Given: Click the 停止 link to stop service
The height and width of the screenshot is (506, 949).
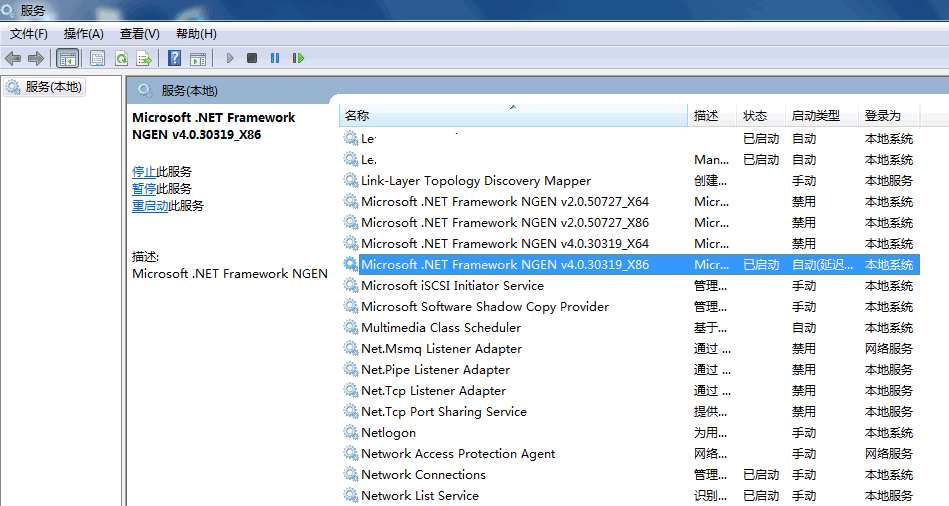Looking at the screenshot, I should pos(144,172).
